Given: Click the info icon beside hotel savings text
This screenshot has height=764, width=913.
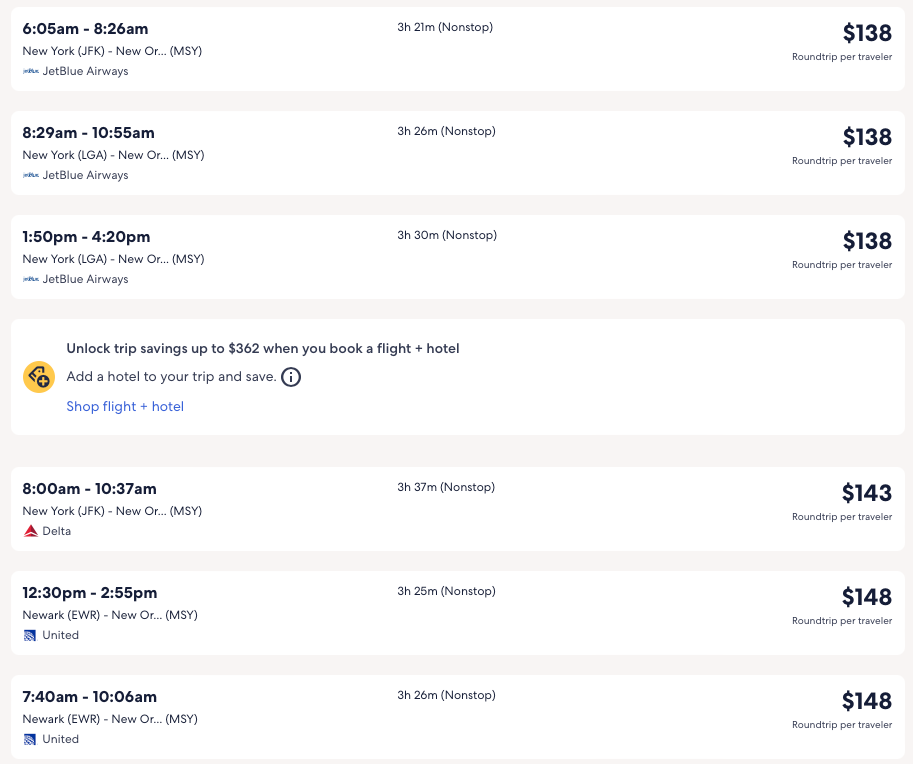Looking at the screenshot, I should tap(291, 377).
